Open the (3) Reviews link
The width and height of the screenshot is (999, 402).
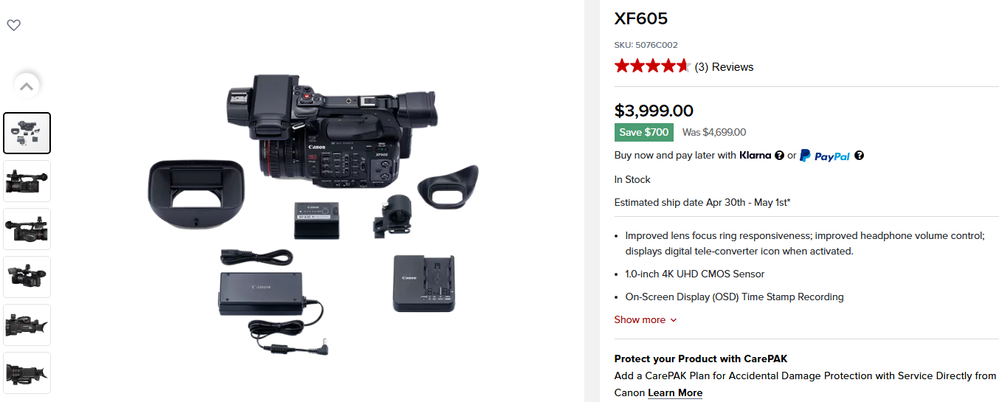724,67
